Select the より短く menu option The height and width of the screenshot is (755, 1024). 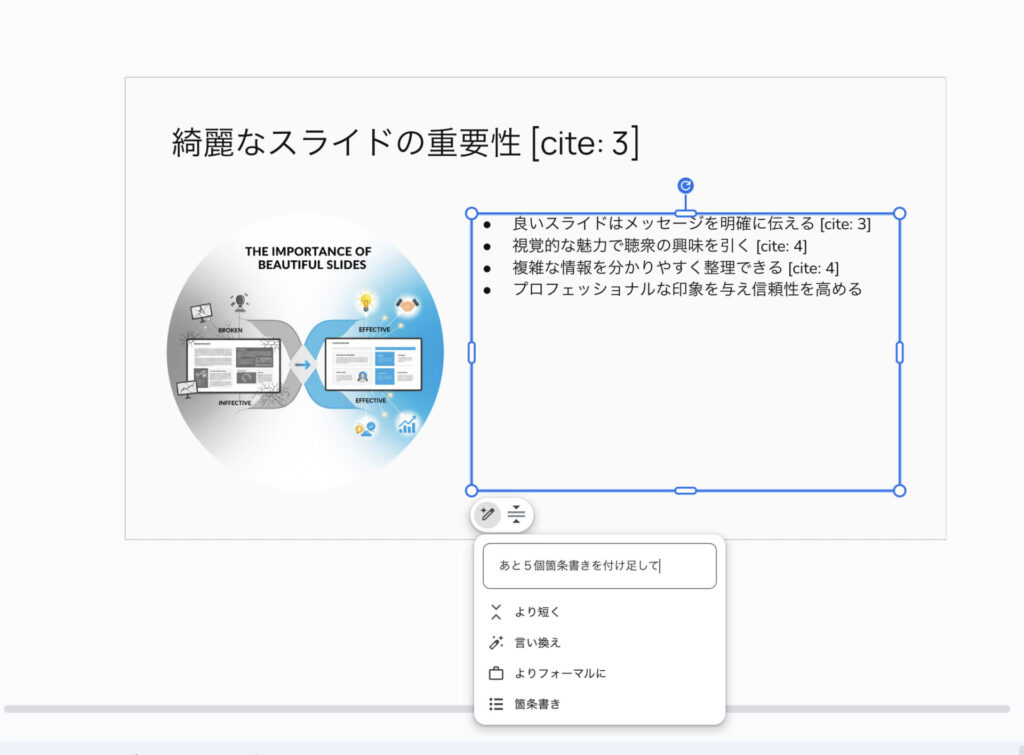[x=537, y=612]
